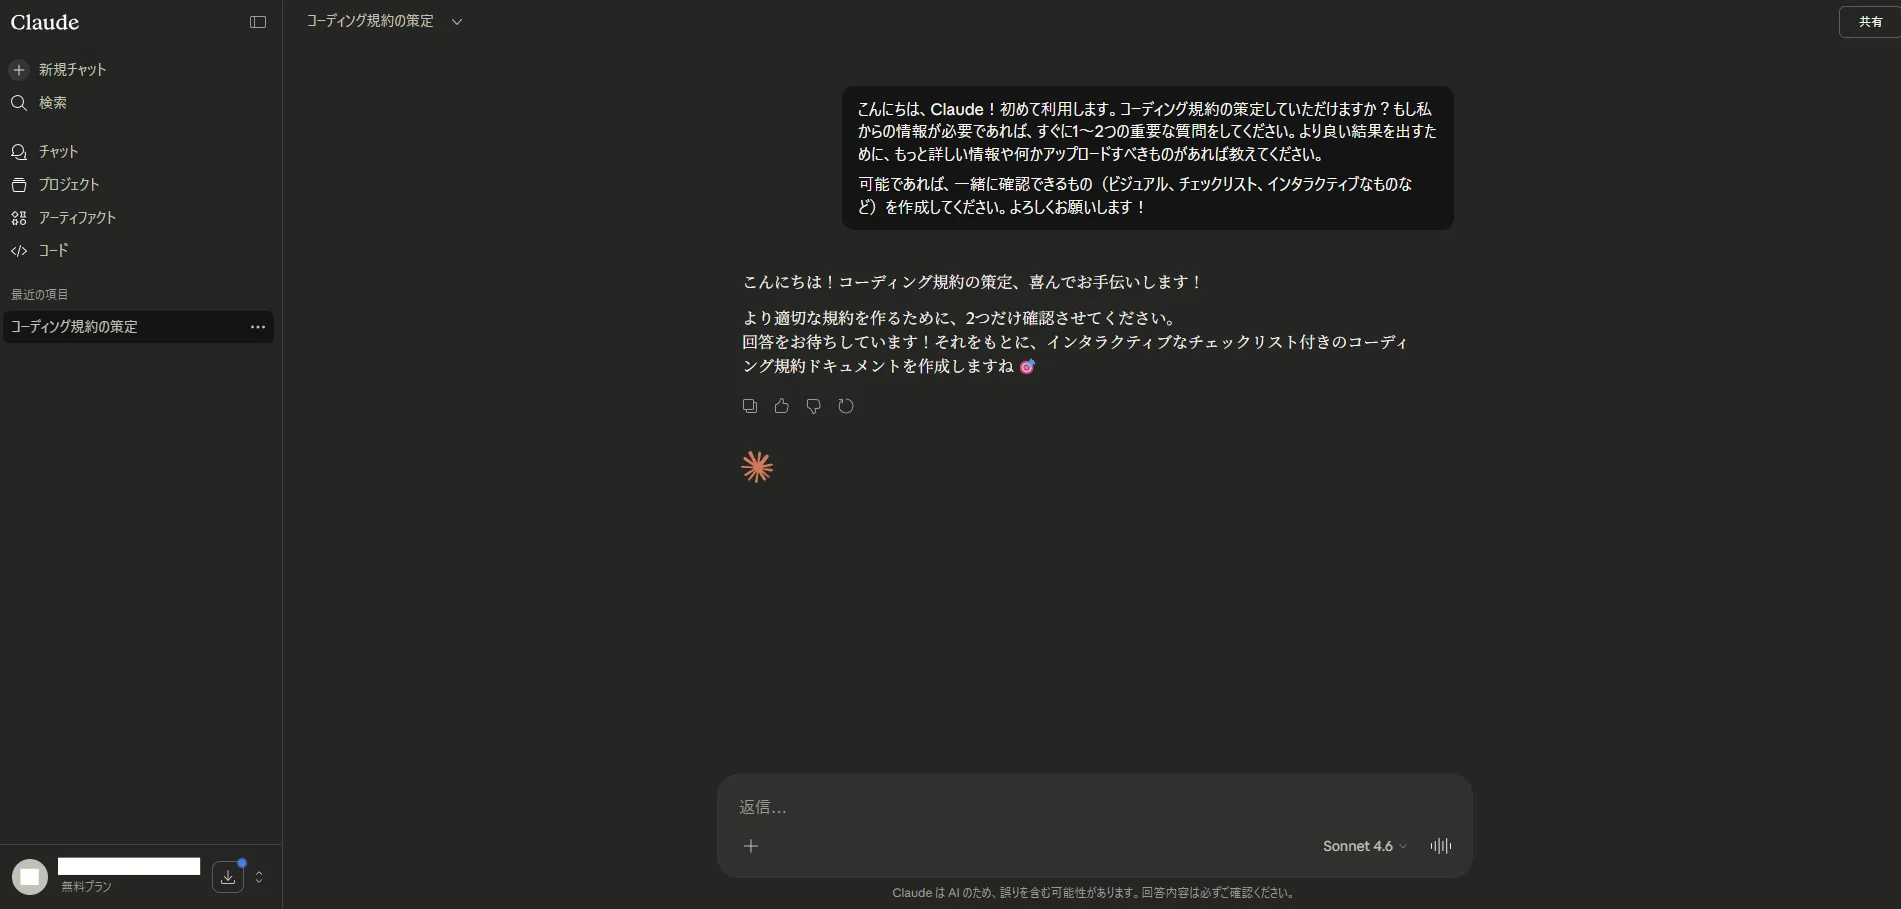1901x909 pixels.
Task: Start voice mode with the waveform icon
Action: [1441, 846]
